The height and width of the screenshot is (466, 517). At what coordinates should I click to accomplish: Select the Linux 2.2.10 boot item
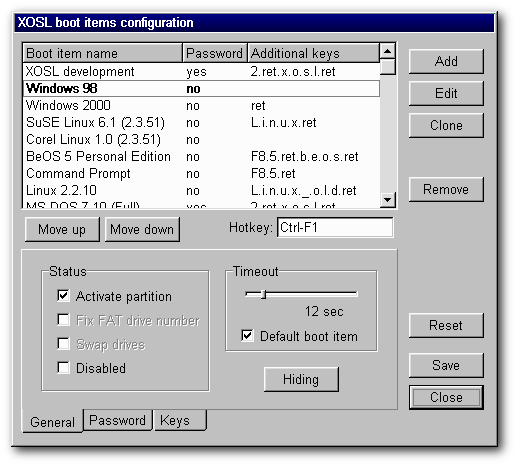201,191
